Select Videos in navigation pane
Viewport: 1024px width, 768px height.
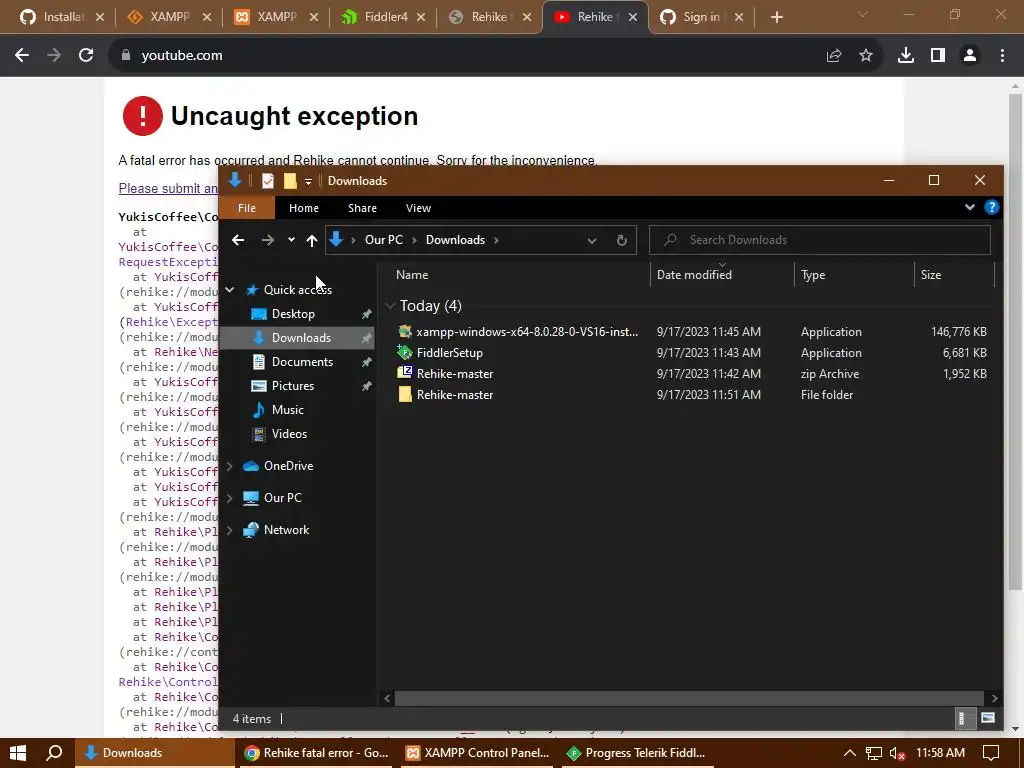coord(289,434)
